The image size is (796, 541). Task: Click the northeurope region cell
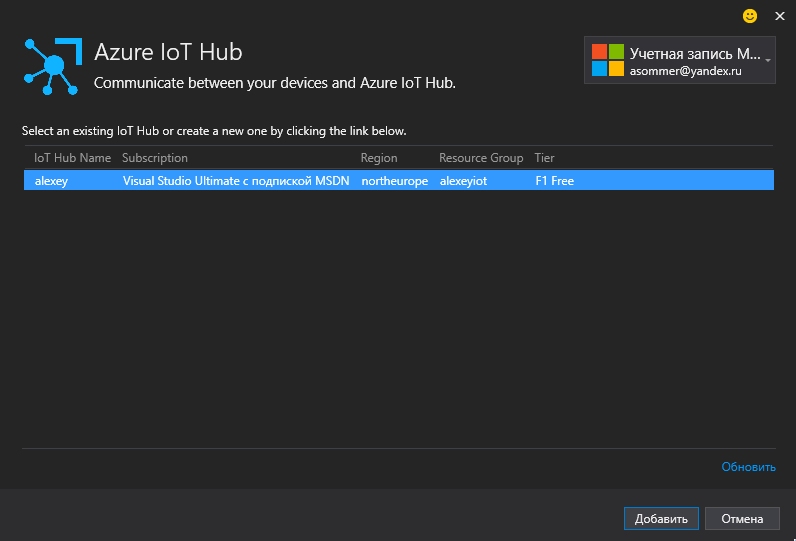394,181
